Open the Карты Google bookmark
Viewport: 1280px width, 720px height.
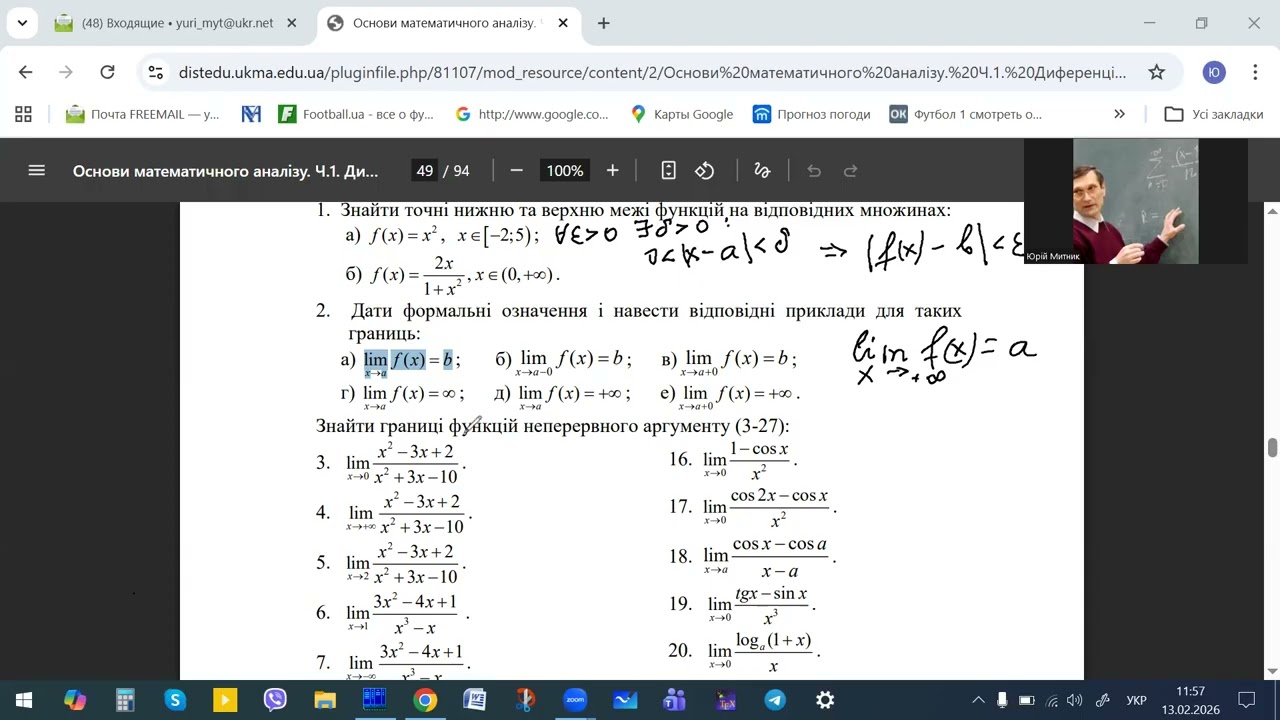point(682,114)
